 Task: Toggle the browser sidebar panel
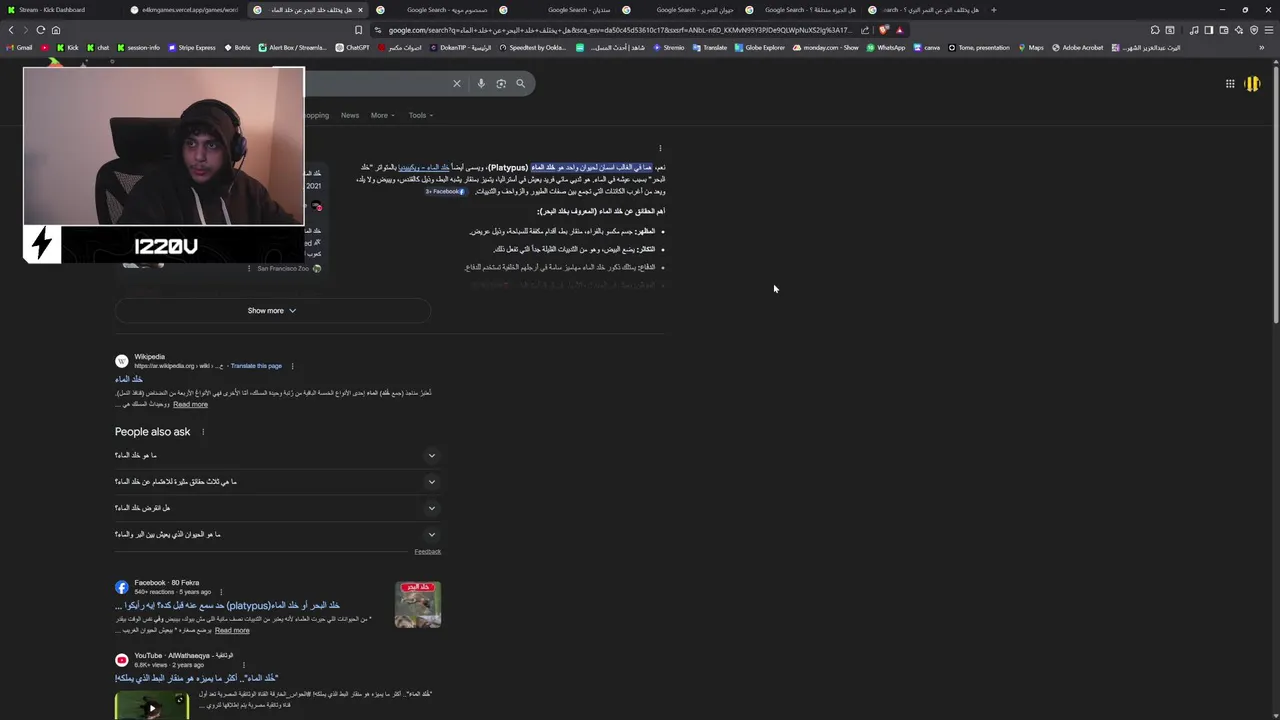1209,30
